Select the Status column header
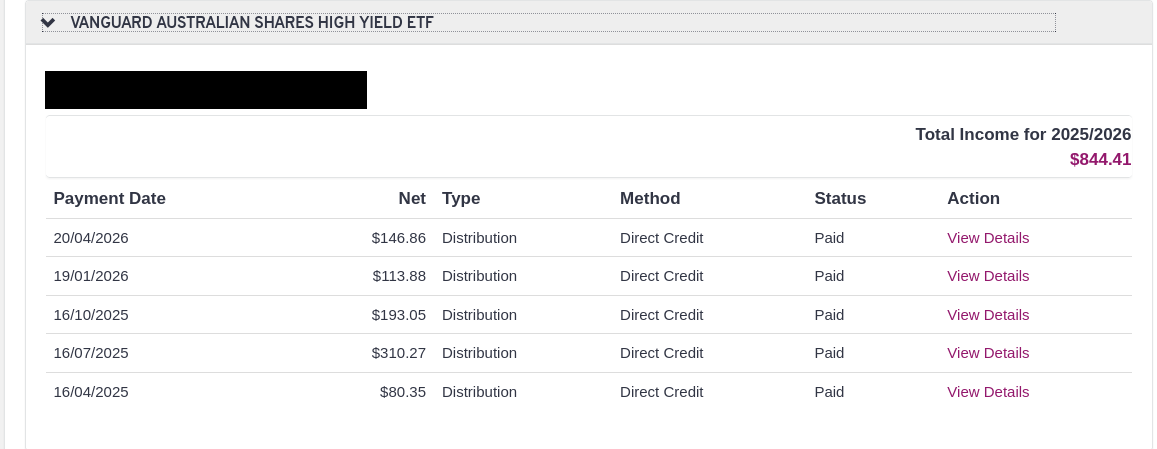Screen dimensions: 1157x449 click(840, 198)
